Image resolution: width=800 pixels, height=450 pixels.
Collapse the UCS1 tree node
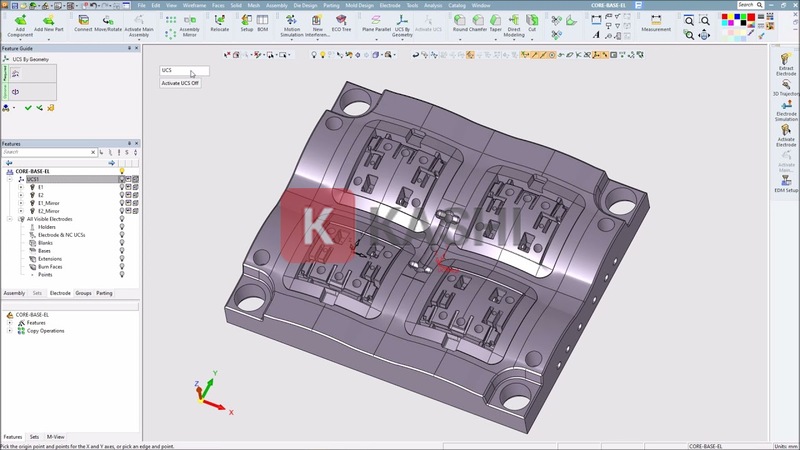click(x=10, y=179)
